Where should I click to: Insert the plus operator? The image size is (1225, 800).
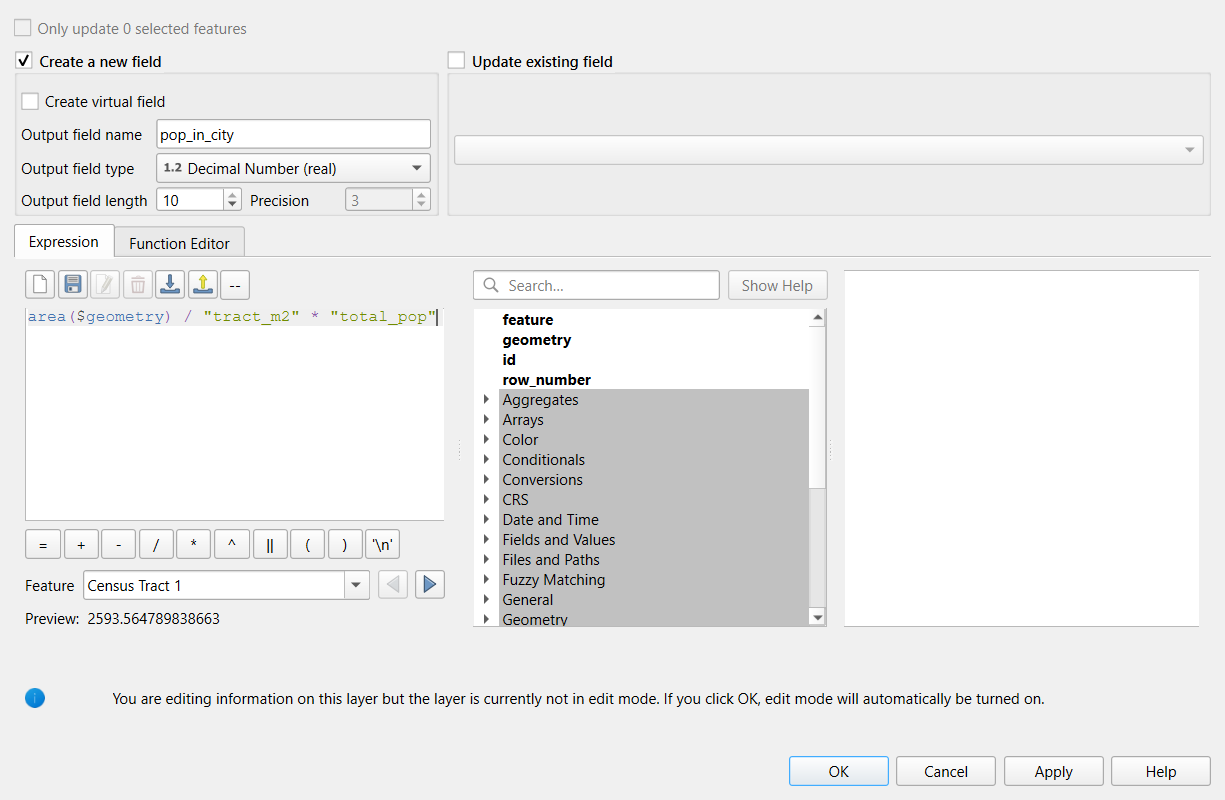pyautogui.click(x=81, y=545)
